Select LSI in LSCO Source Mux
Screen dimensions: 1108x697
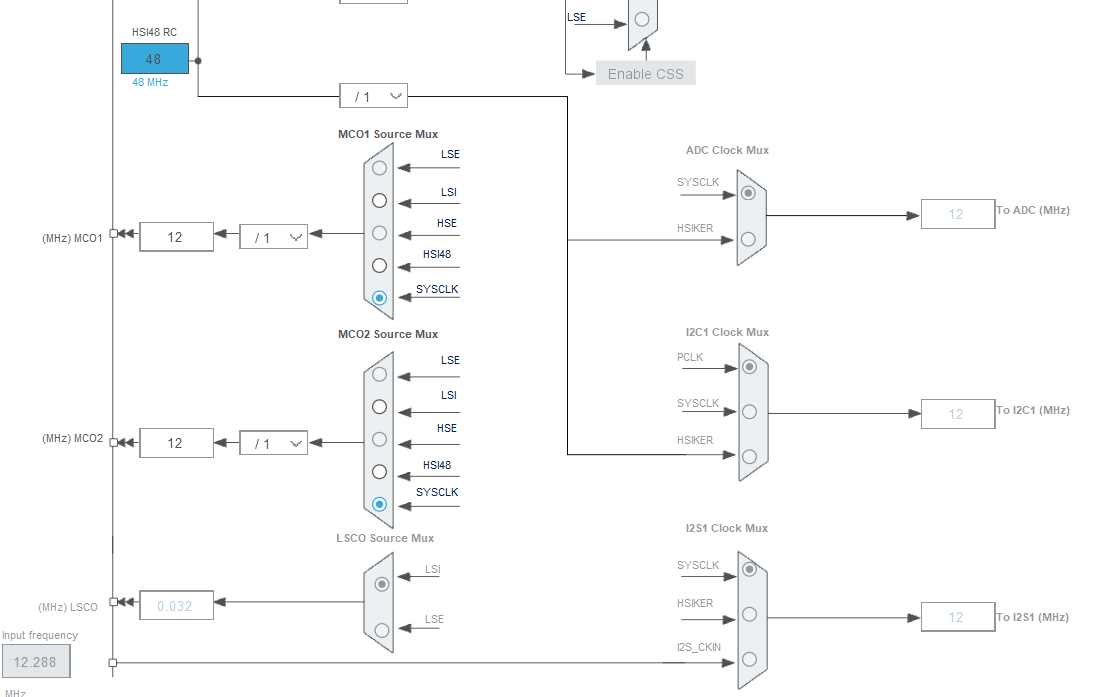point(382,585)
